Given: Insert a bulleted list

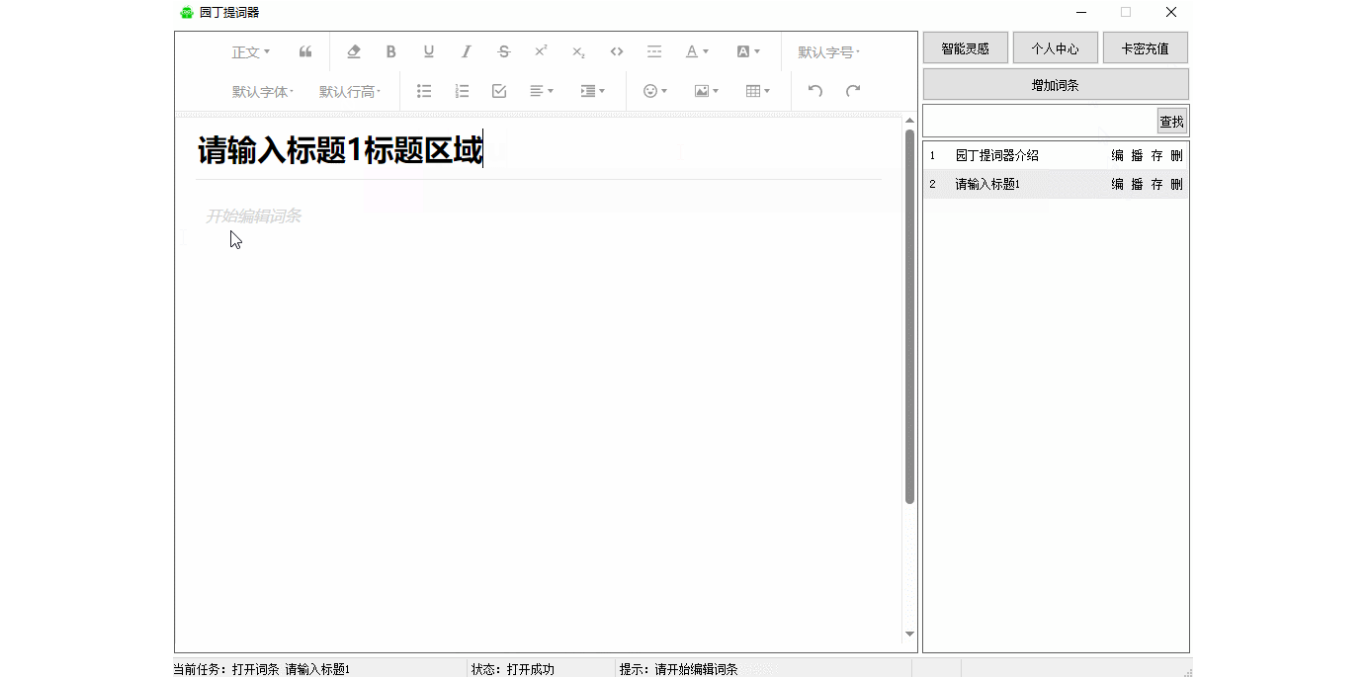Looking at the screenshot, I should [x=424, y=91].
